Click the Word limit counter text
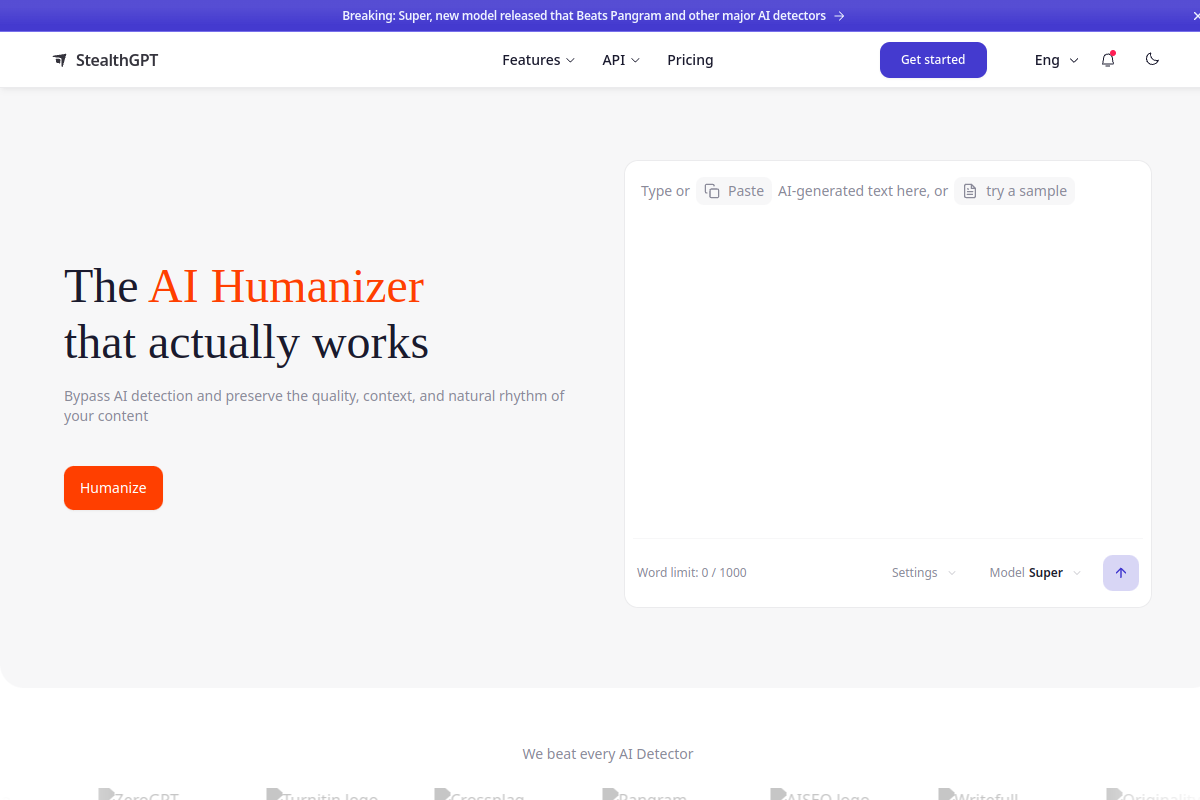1200x800 pixels. [692, 573]
